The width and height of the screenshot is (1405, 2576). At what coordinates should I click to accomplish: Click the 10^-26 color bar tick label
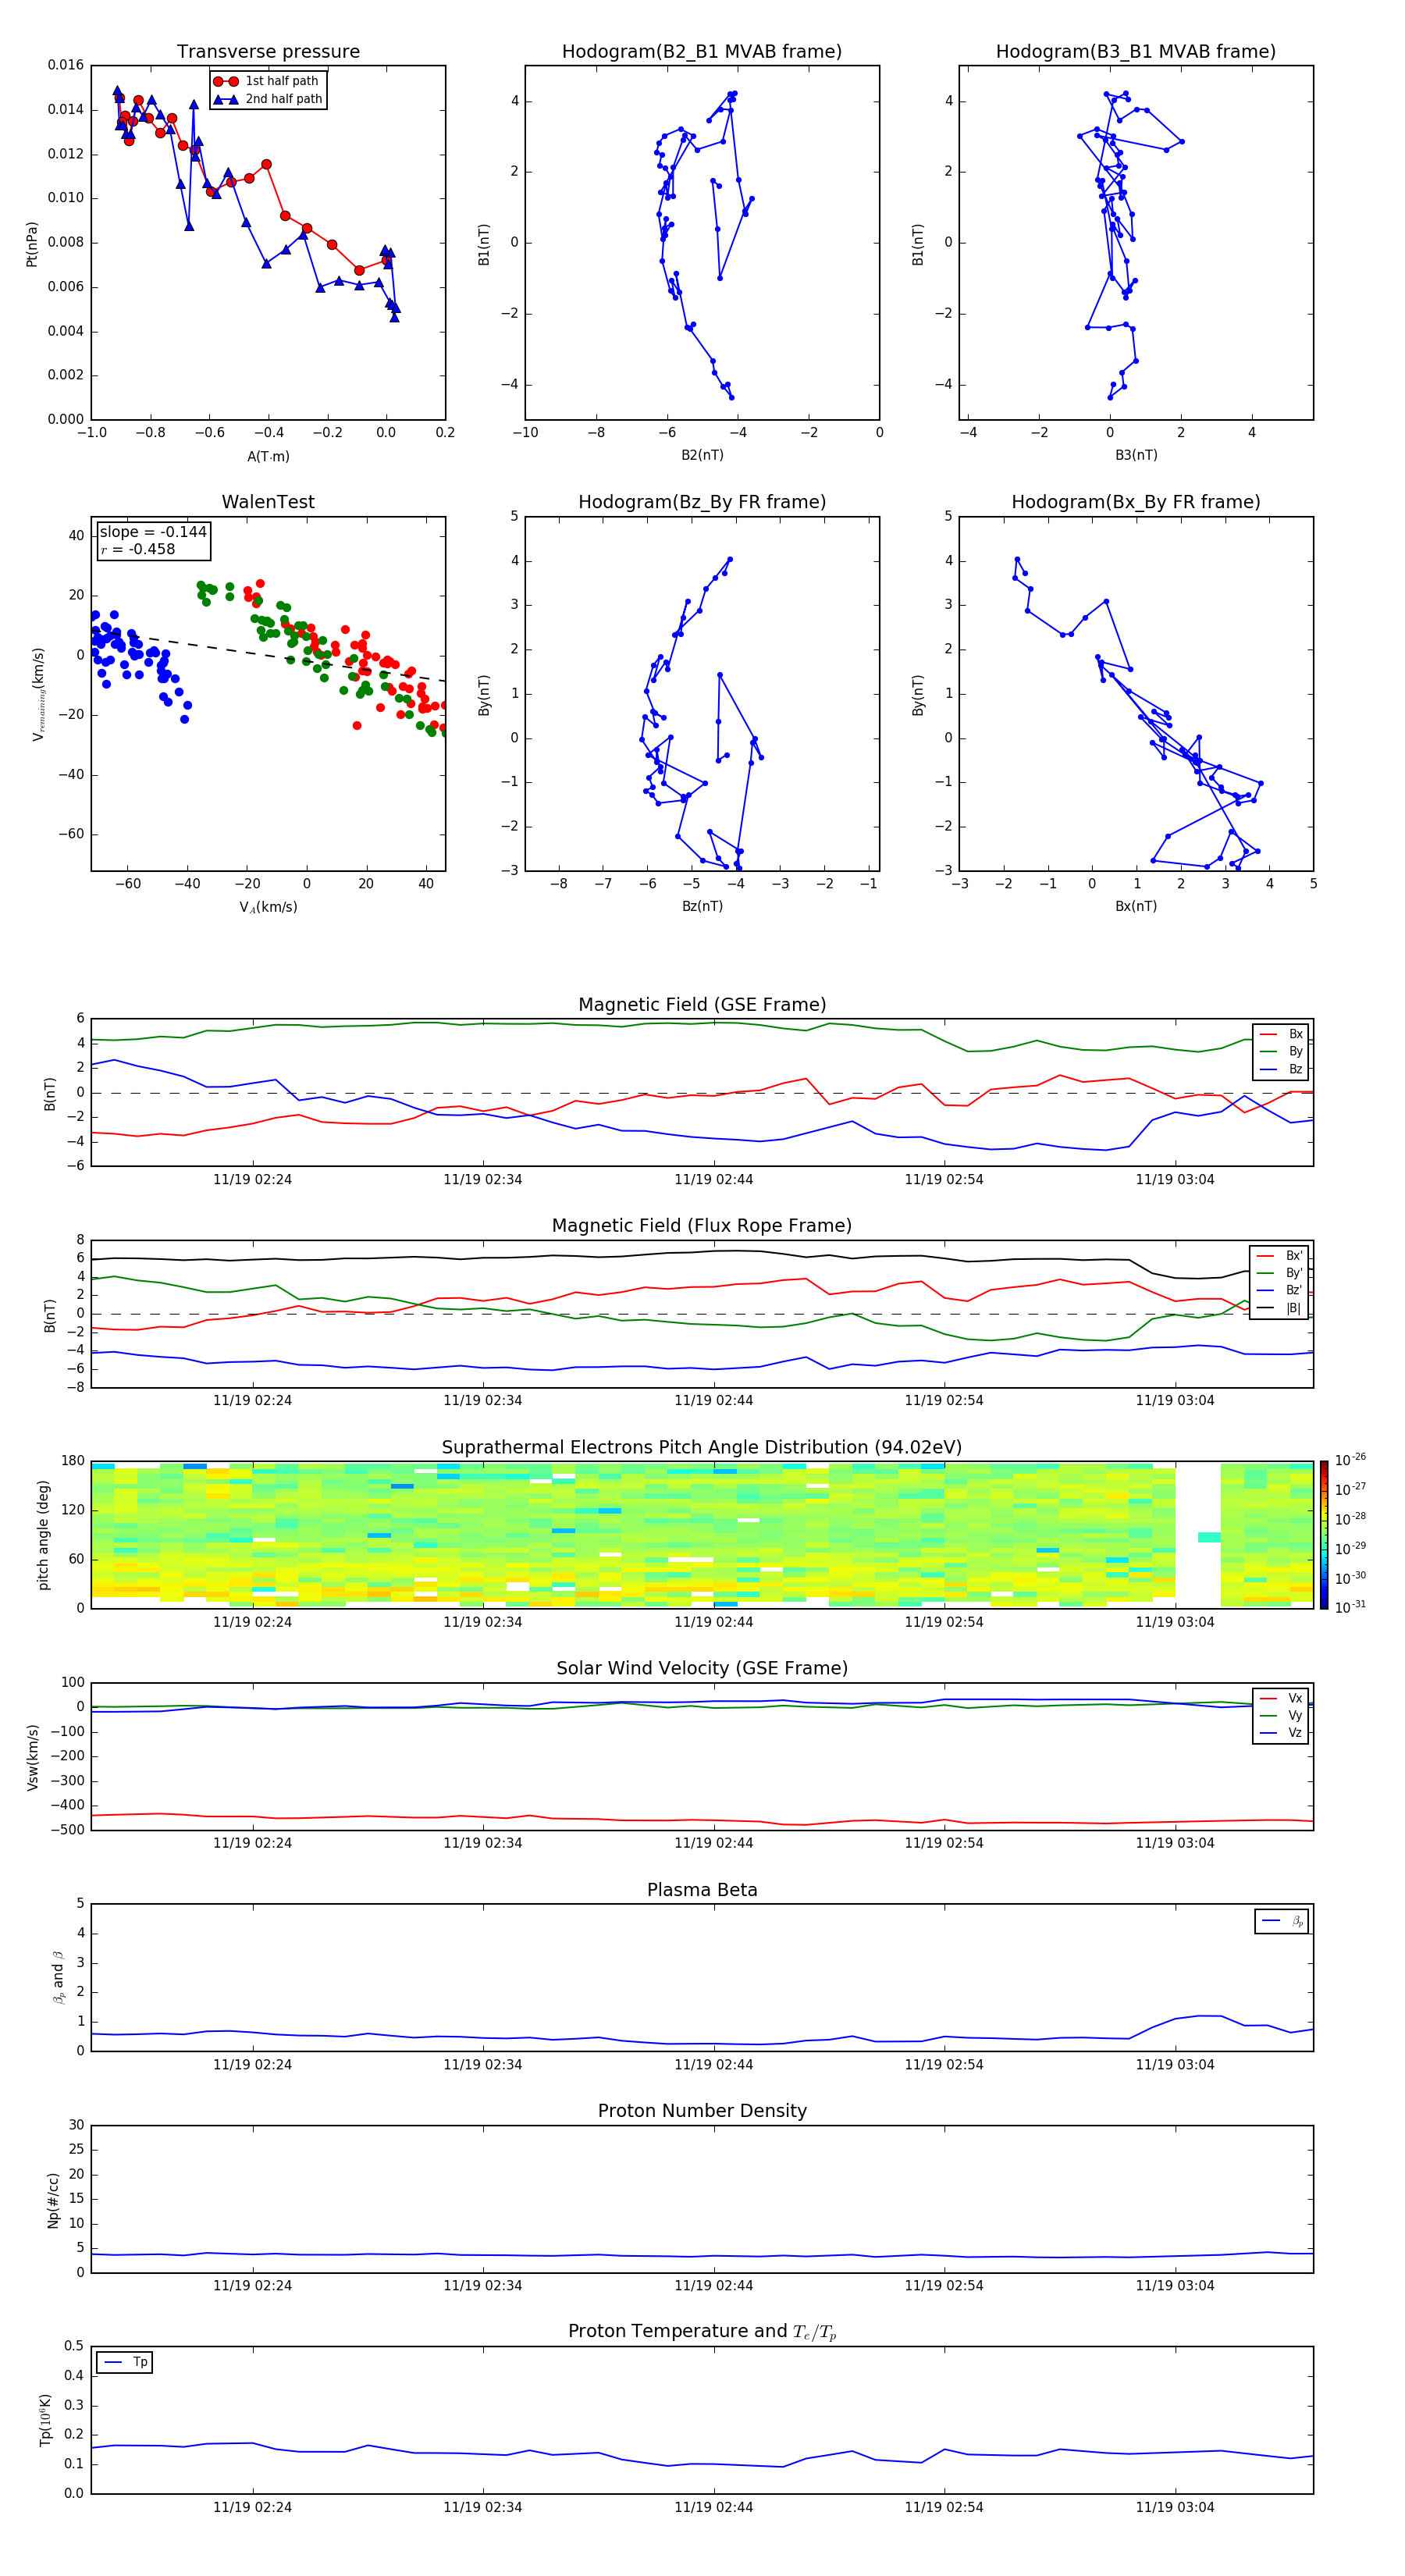(x=1350, y=1460)
